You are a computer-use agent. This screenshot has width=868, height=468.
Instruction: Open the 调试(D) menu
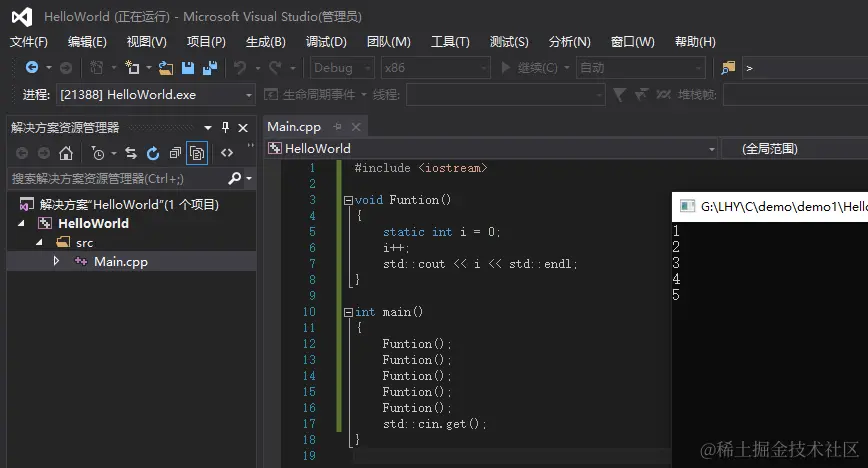[326, 42]
